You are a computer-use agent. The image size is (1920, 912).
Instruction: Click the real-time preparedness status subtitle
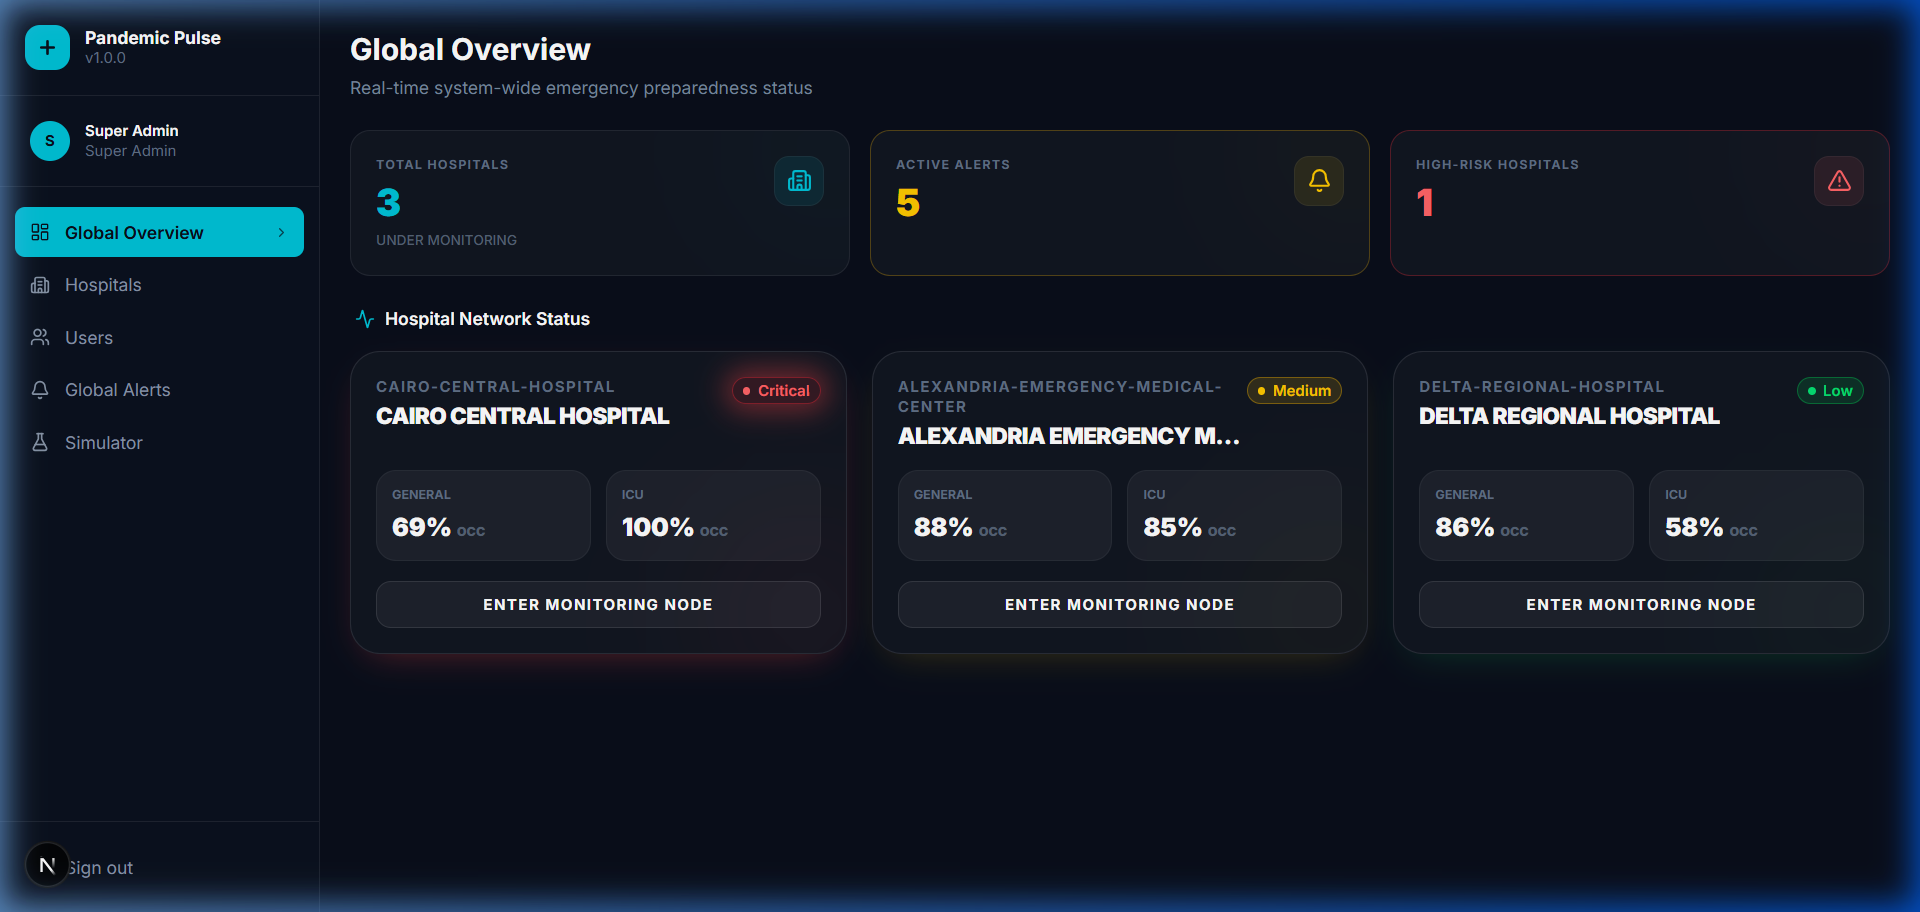click(581, 88)
